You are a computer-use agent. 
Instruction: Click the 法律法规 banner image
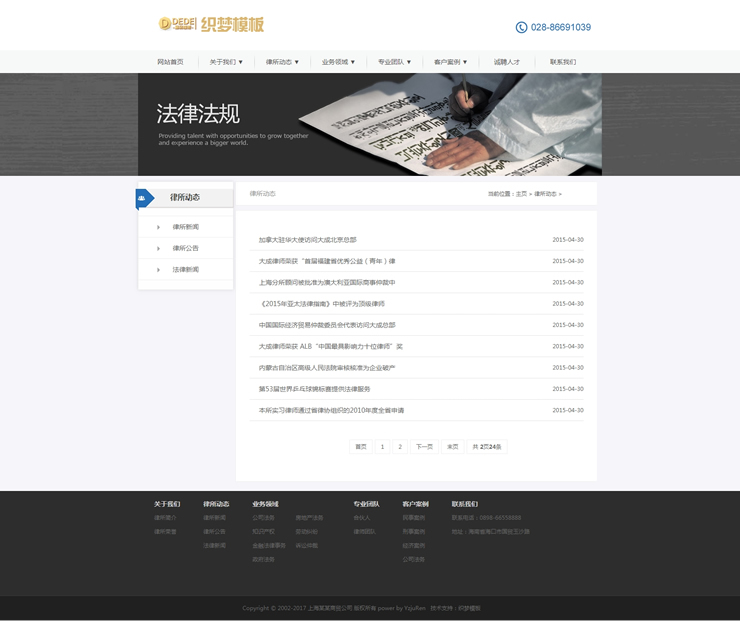[370, 124]
